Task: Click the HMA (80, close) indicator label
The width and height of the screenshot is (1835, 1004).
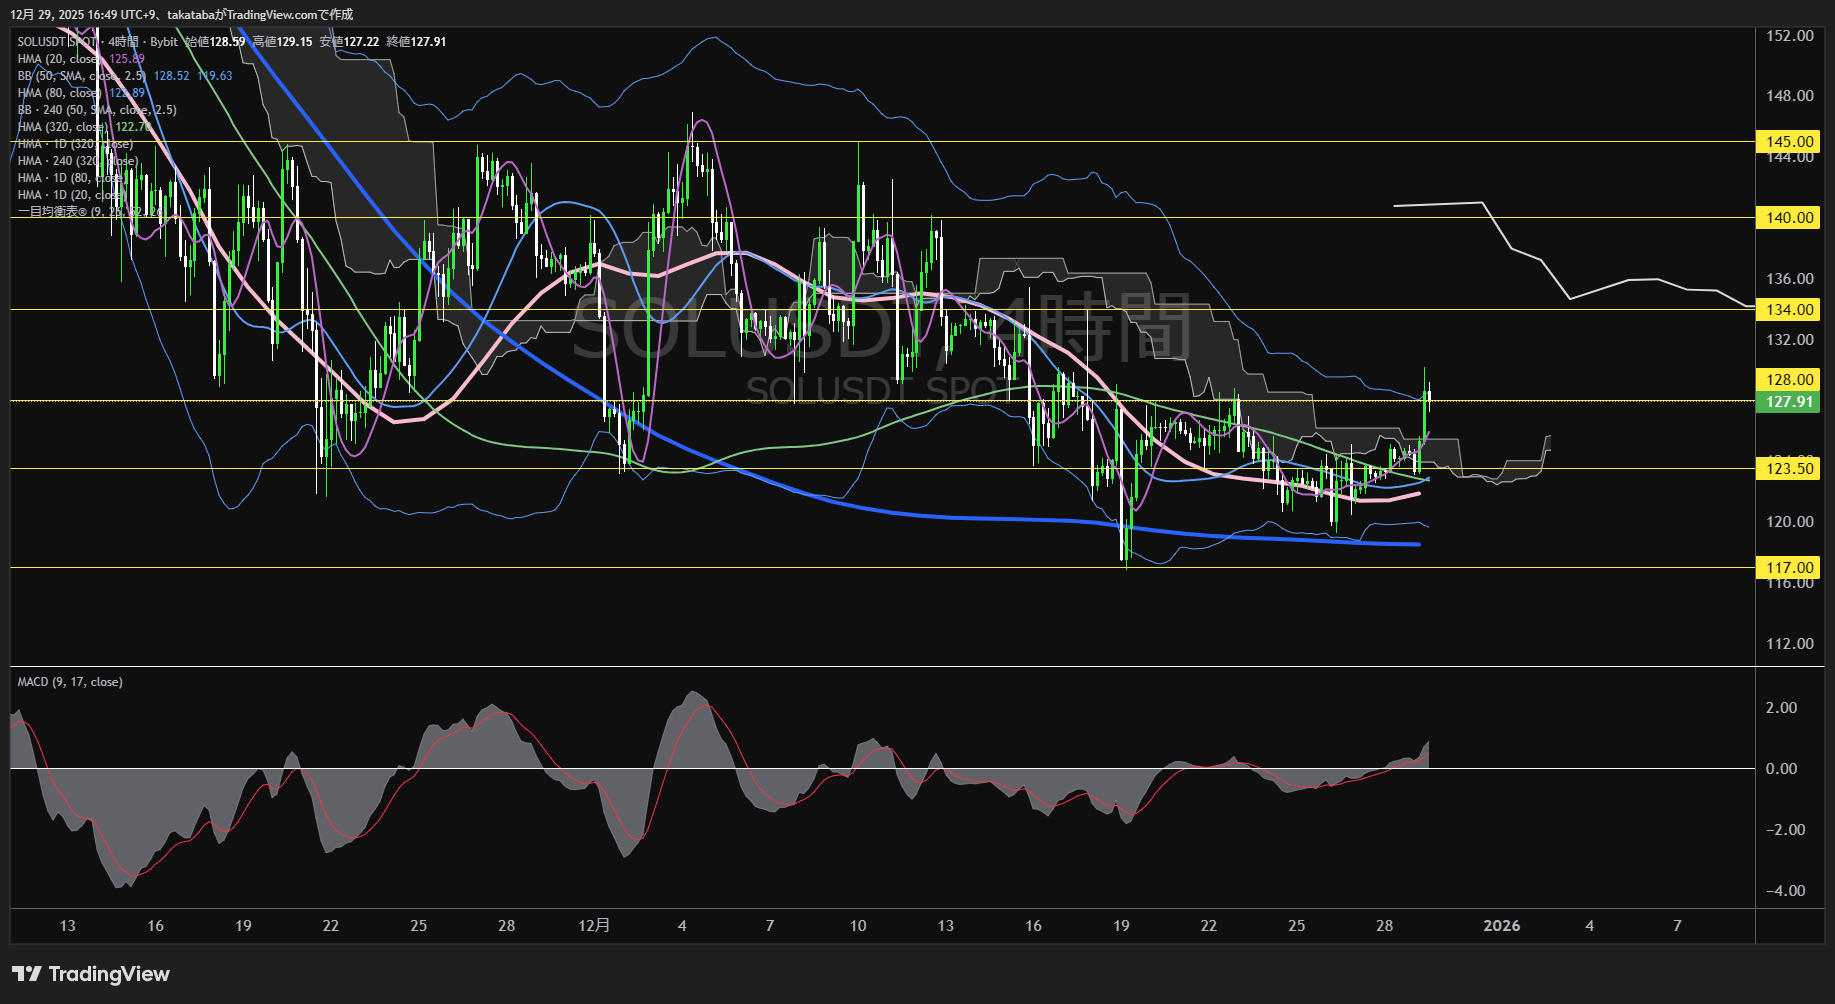Action: [x=60, y=93]
